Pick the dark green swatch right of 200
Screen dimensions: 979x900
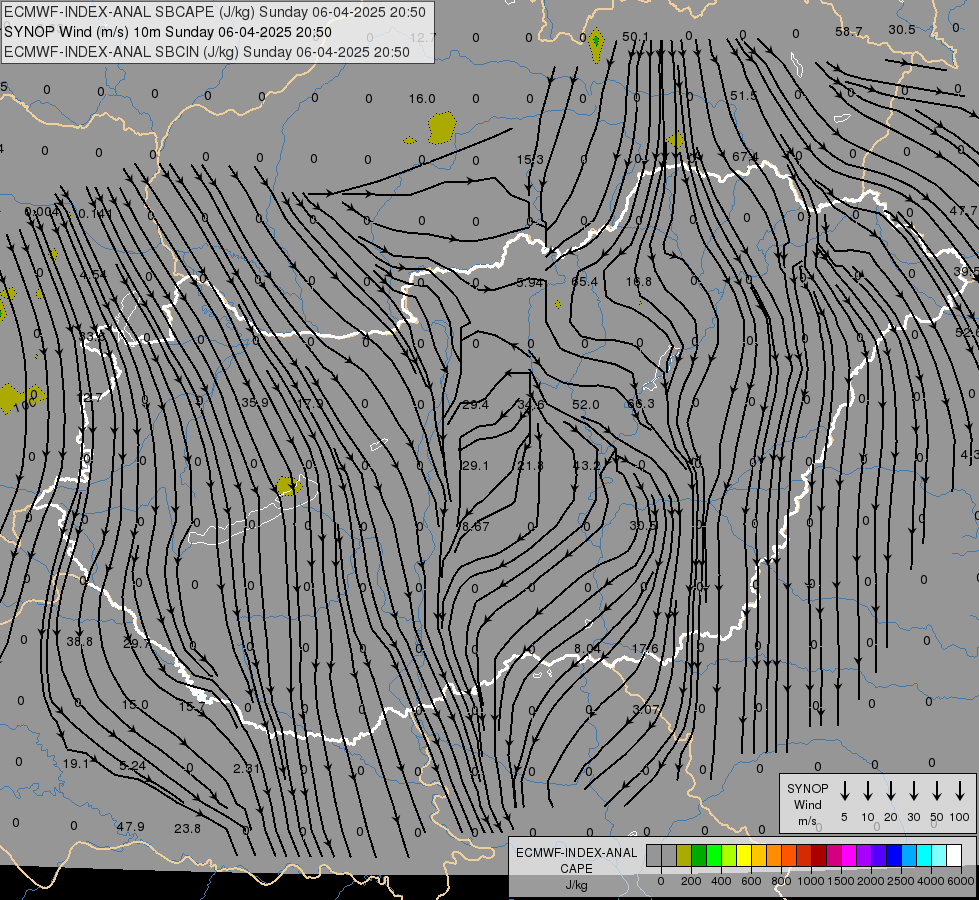pyautogui.click(x=699, y=856)
